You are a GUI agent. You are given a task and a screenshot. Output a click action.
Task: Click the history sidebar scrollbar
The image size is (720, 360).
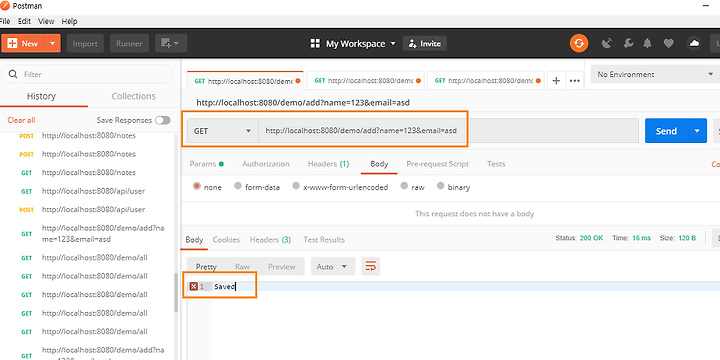pyautogui.click(x=176, y=293)
